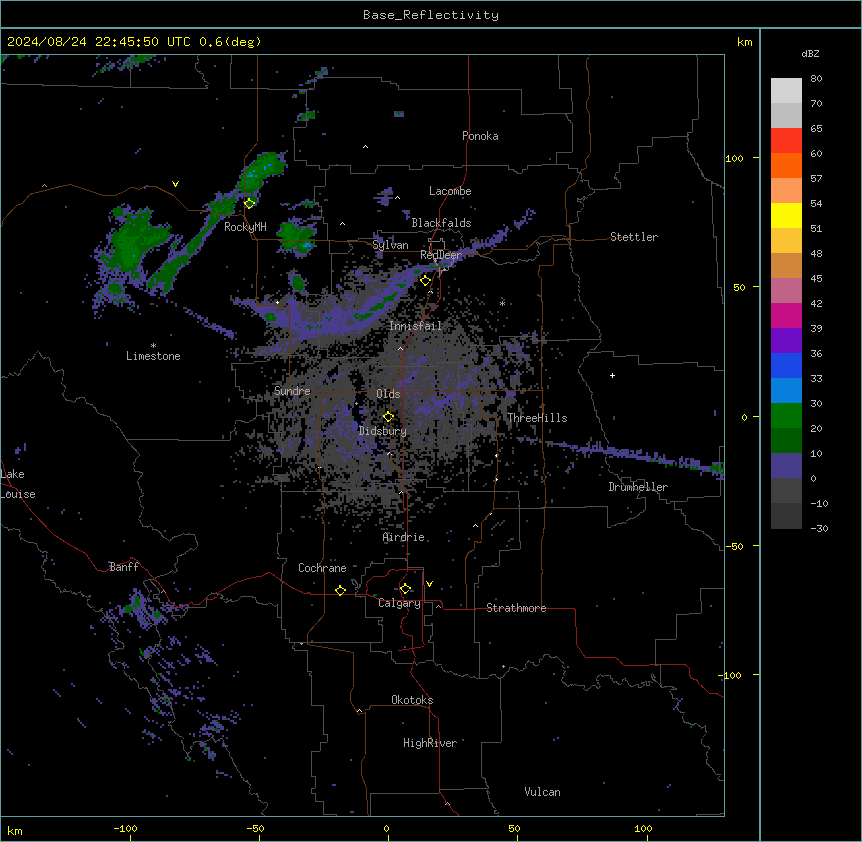Click the Ponoka city label
862x842 pixels.
(x=480, y=136)
